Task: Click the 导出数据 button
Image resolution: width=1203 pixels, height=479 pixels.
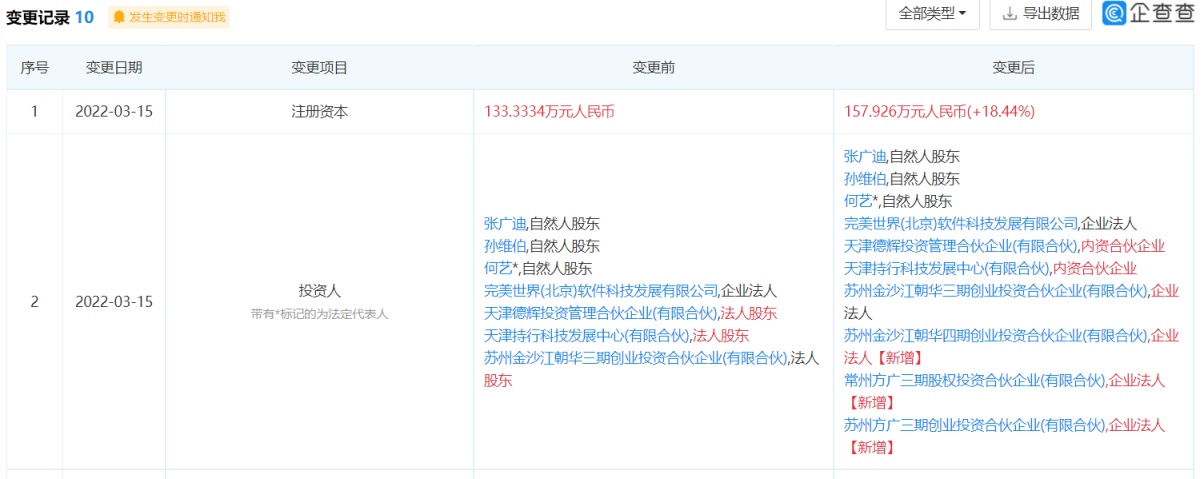Action: (x=1040, y=14)
